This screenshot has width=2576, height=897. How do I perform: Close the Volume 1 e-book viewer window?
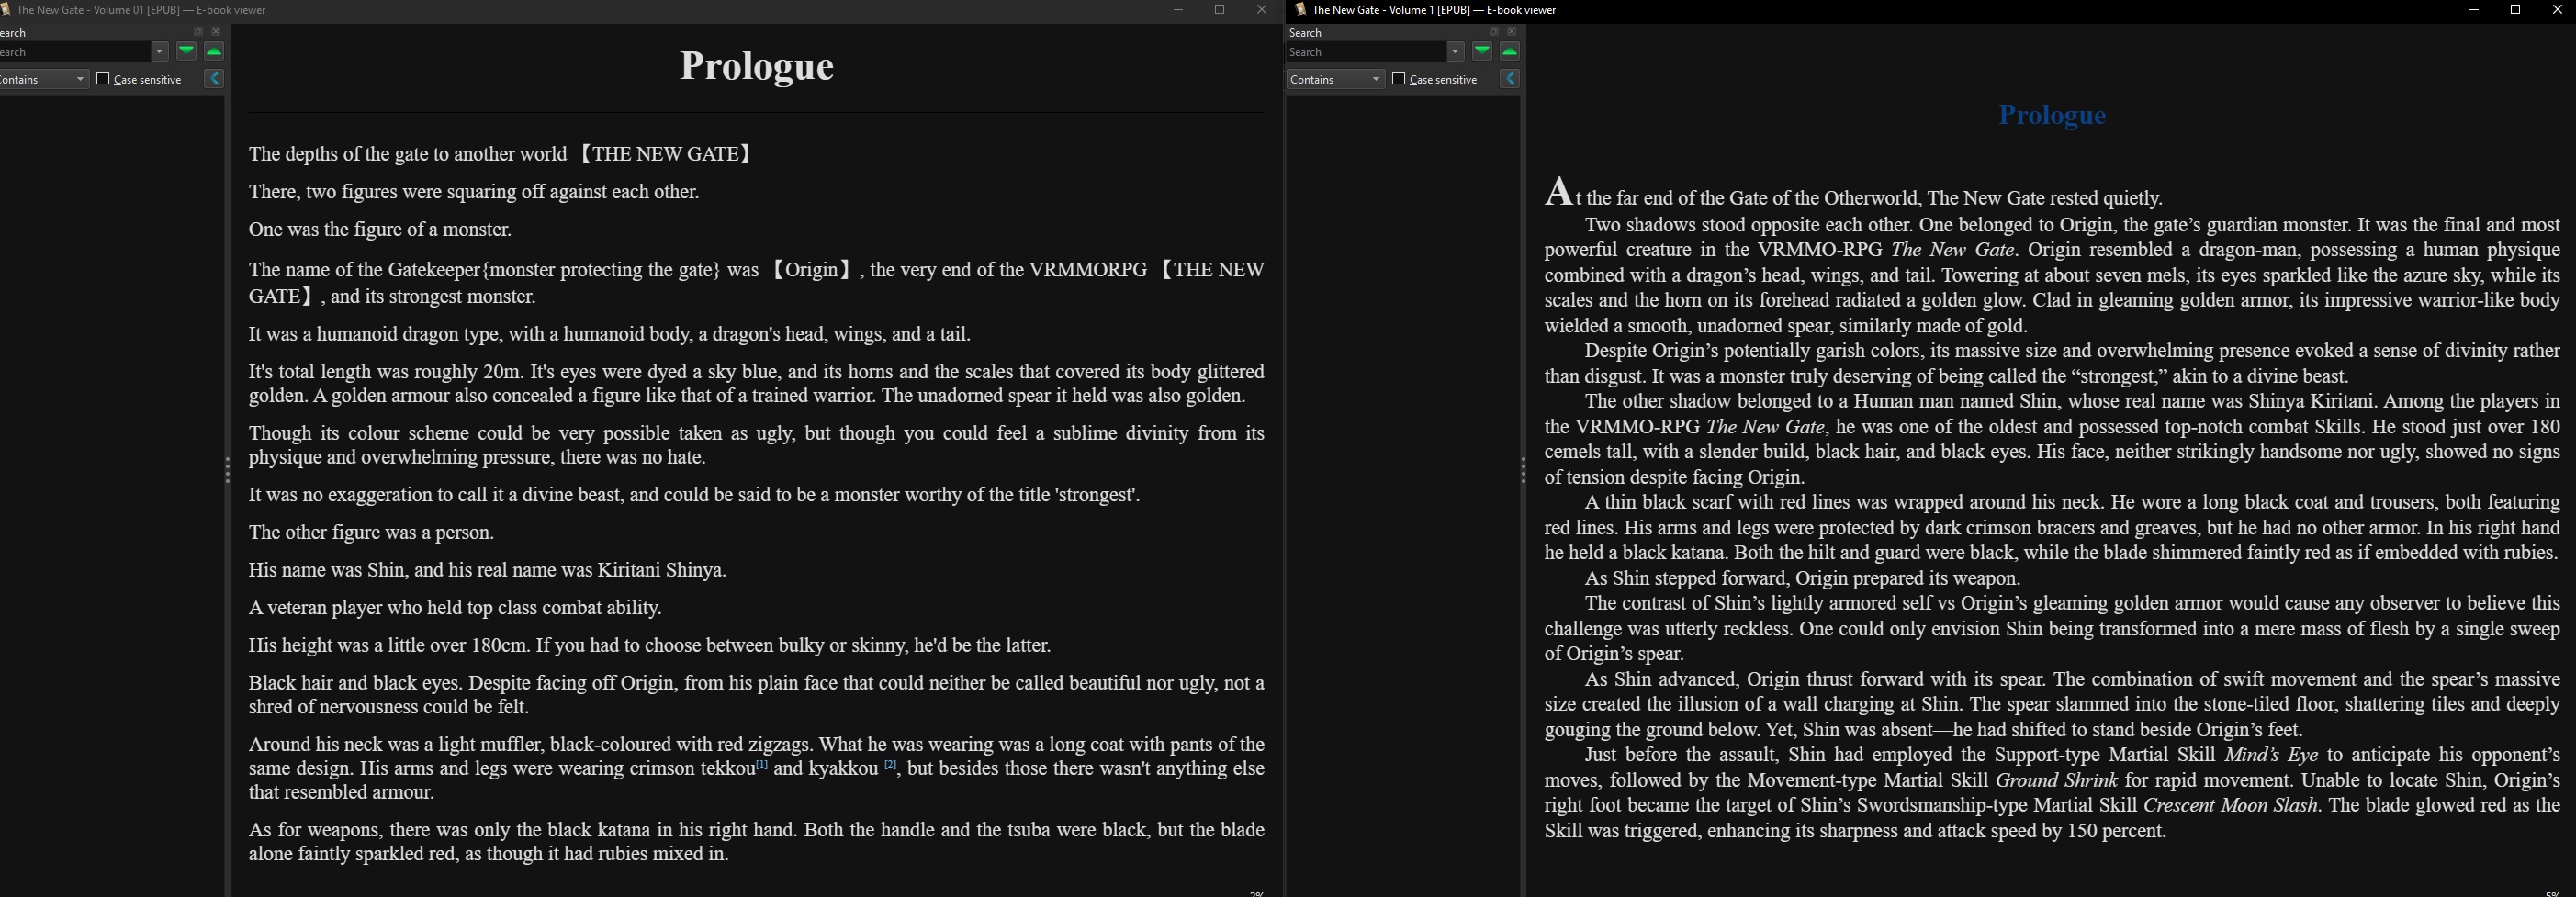(2557, 10)
